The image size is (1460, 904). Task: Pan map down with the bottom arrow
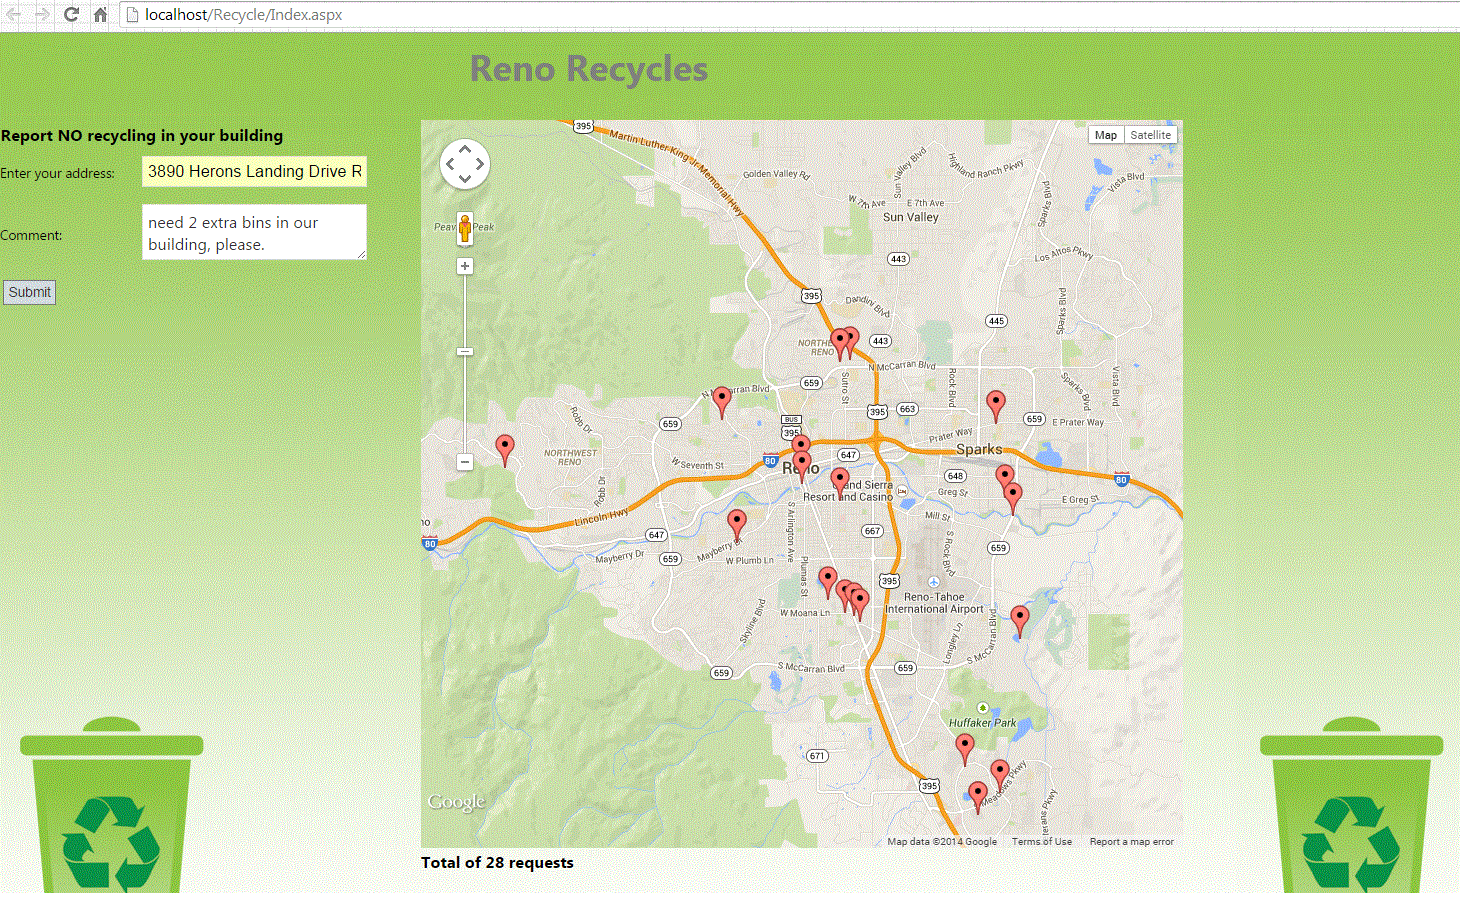[465, 179]
